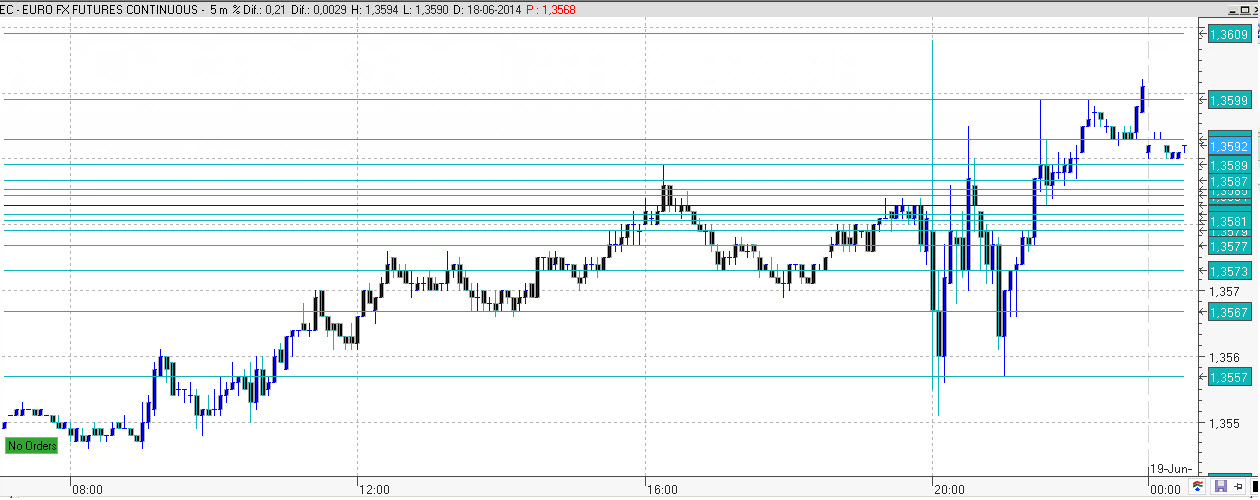
Task: Click the 20:00 time axis label
Action: click(x=949, y=489)
